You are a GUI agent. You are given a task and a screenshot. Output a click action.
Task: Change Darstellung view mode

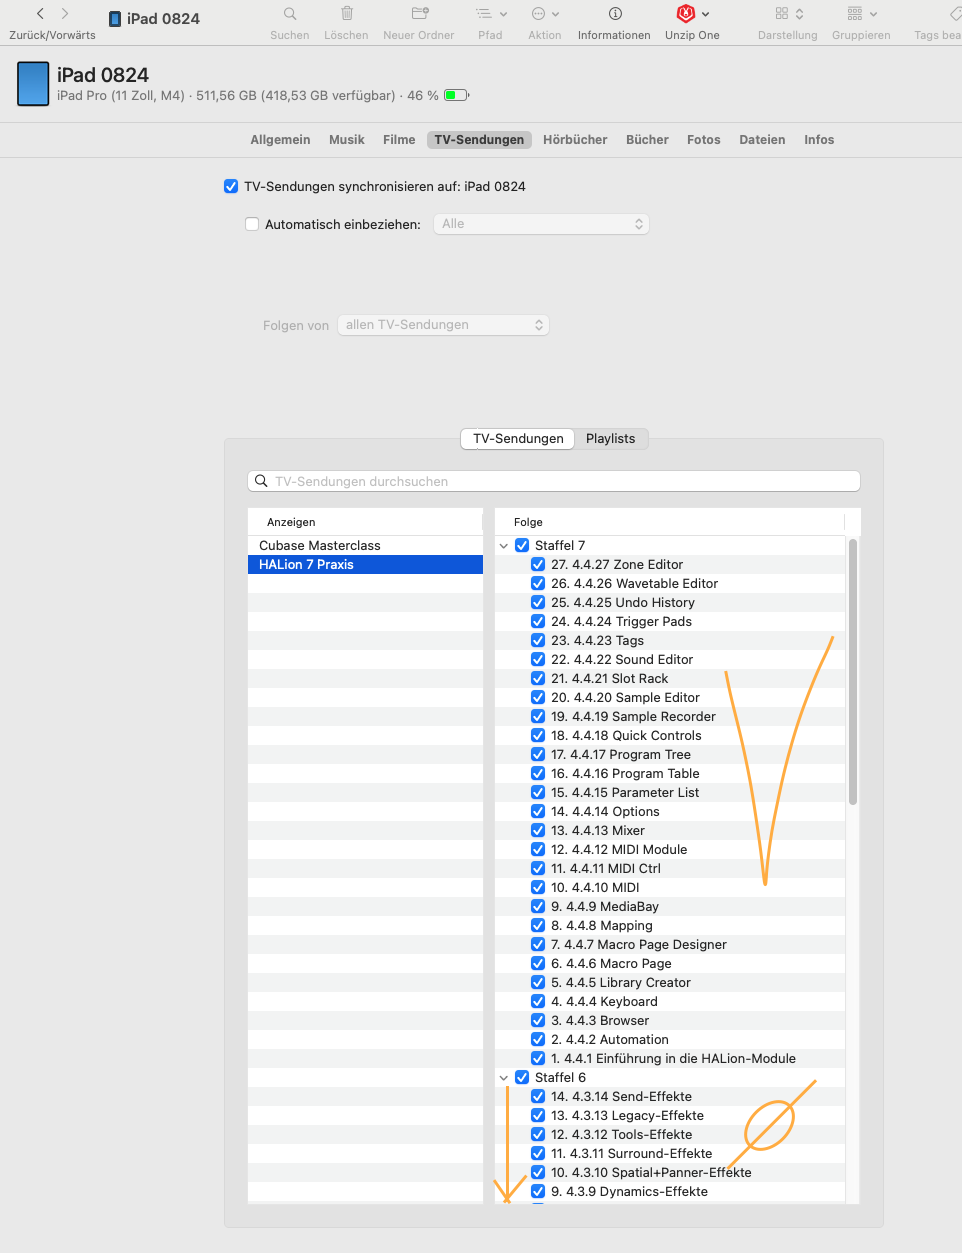tap(789, 14)
